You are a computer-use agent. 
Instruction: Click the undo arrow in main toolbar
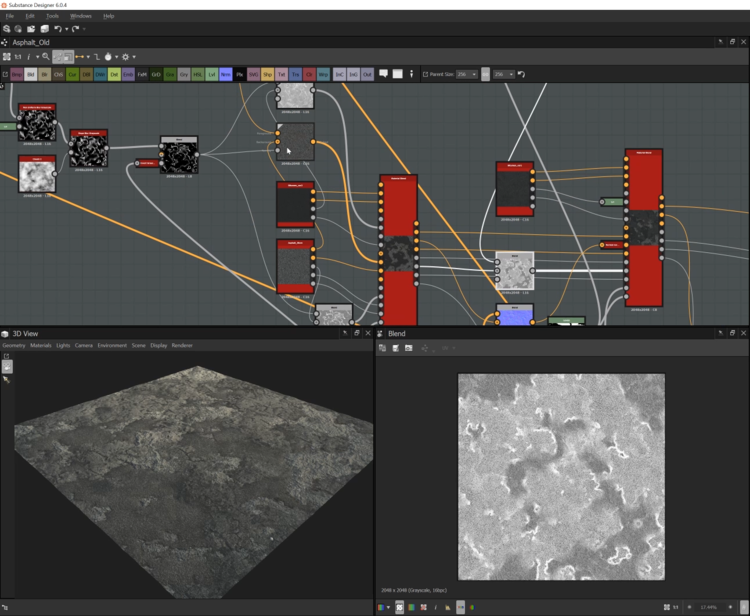pos(58,29)
